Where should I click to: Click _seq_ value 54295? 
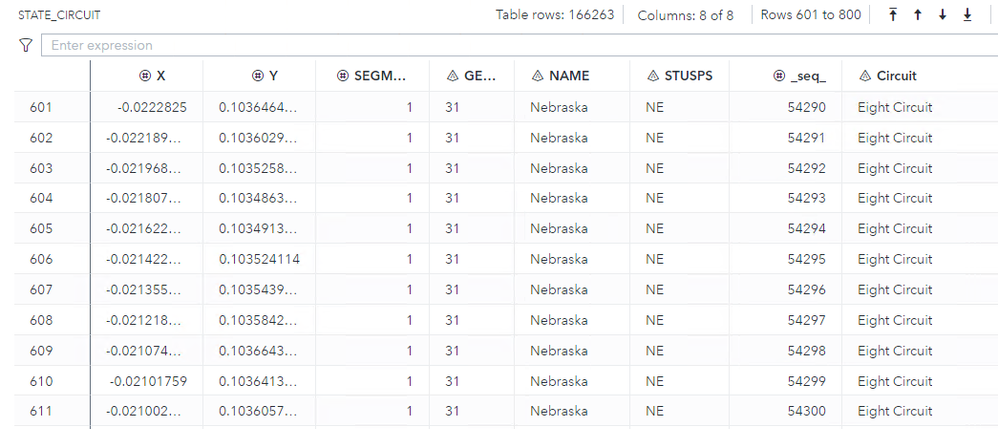pyautogui.click(x=806, y=260)
